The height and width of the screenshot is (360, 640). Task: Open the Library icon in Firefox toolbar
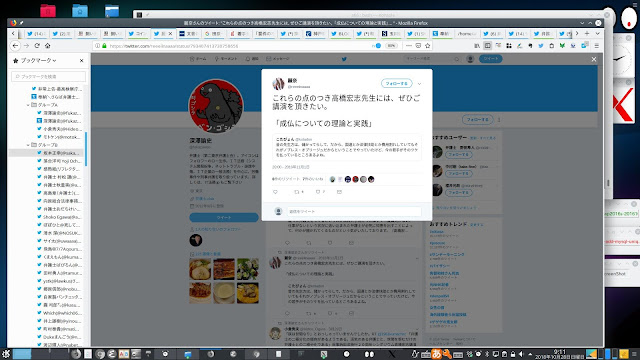pyautogui.click(x=477, y=46)
